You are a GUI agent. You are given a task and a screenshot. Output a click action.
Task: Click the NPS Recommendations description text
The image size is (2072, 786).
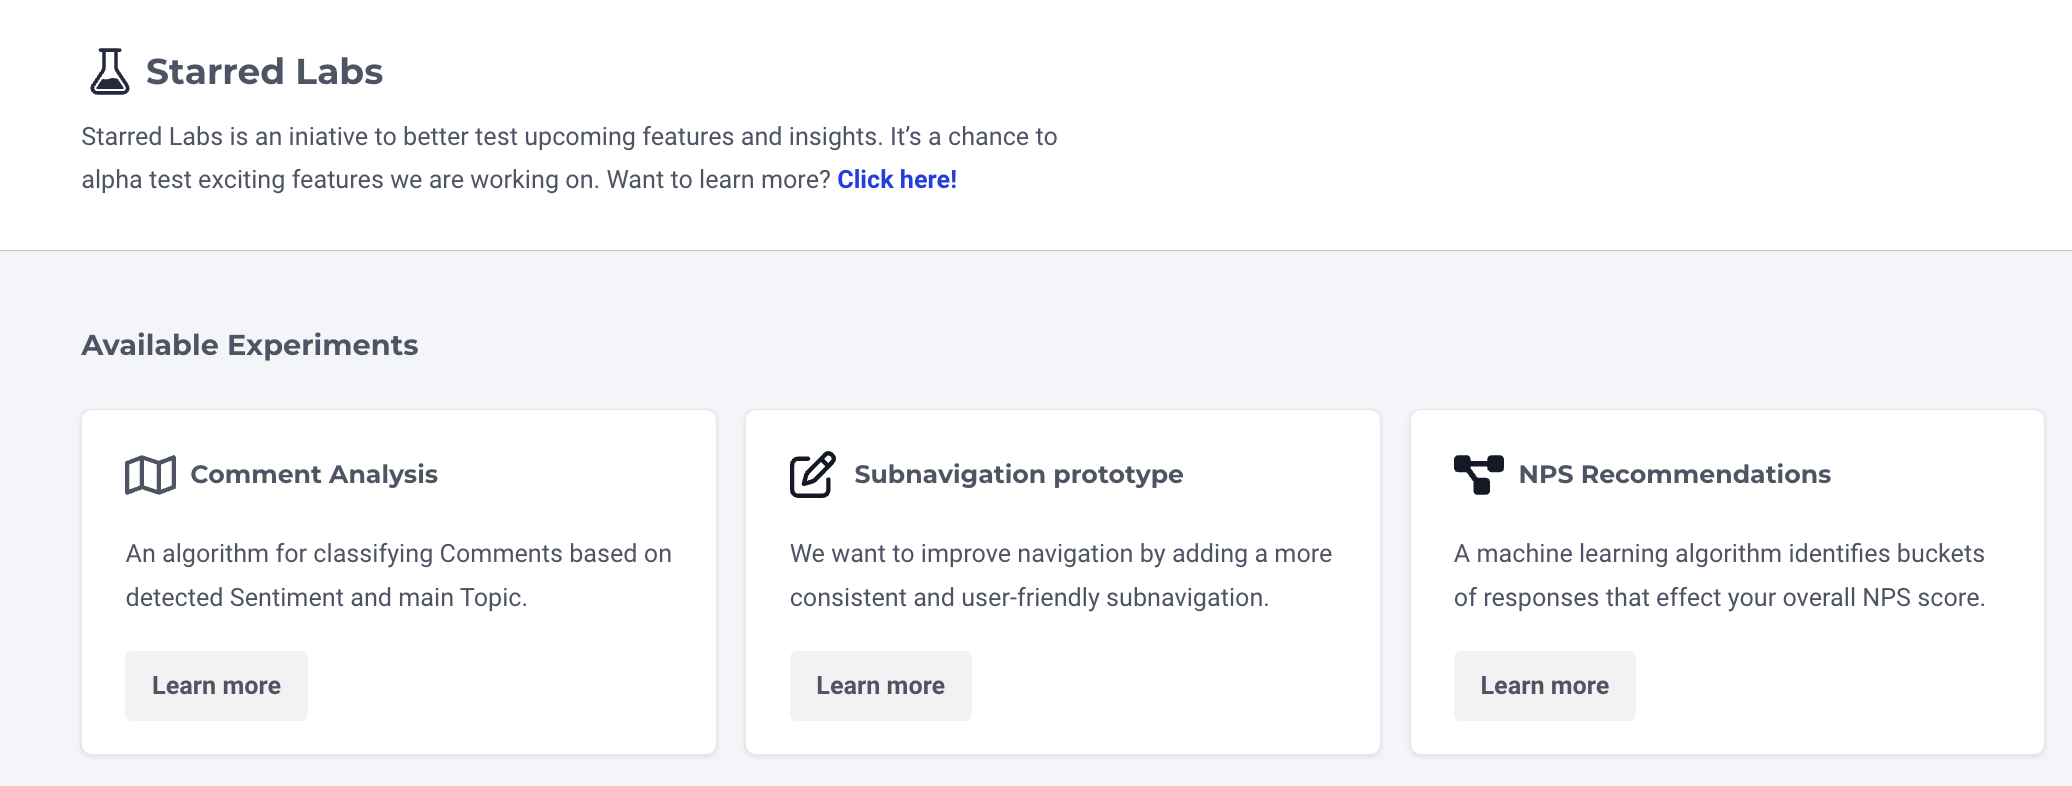pos(1719,575)
